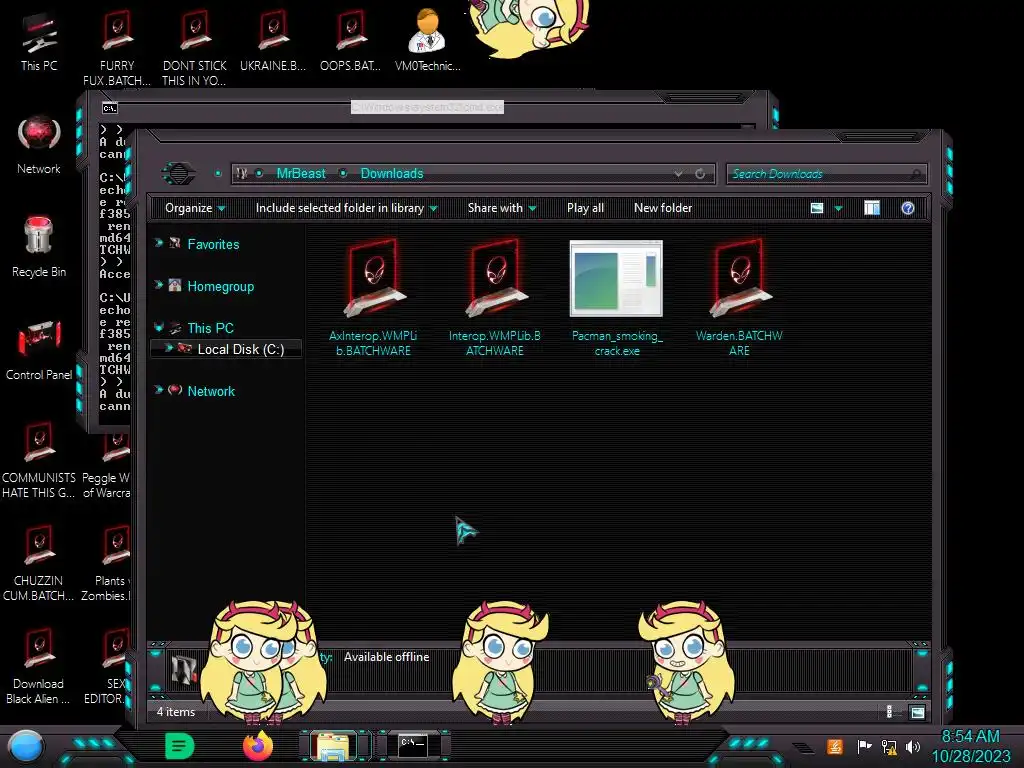Refresh the Downloads folder view
The height and width of the screenshot is (768, 1024).
[x=700, y=174]
